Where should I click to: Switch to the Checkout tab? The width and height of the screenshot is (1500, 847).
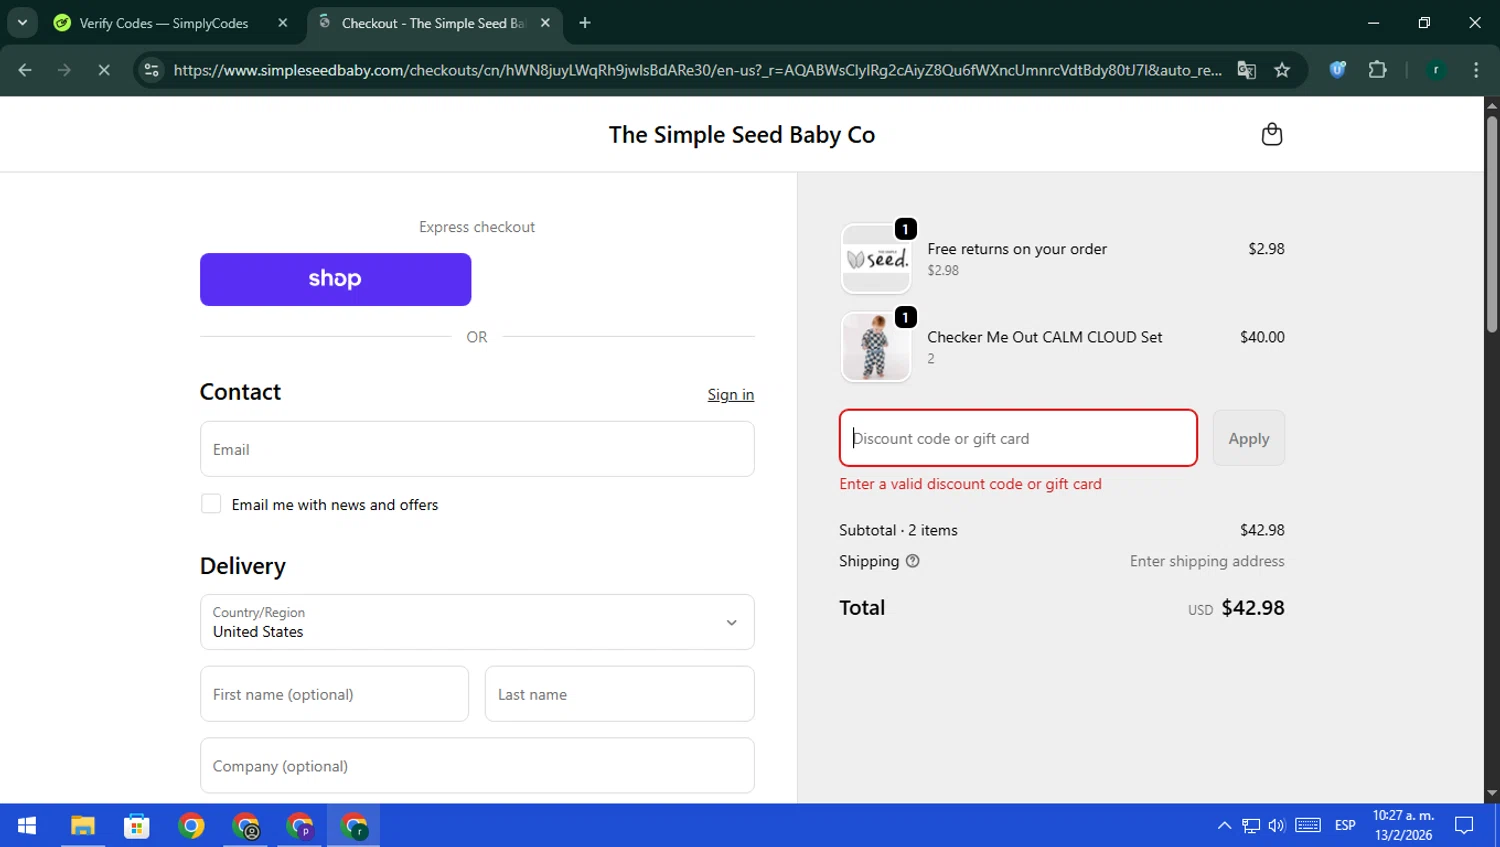coord(435,23)
